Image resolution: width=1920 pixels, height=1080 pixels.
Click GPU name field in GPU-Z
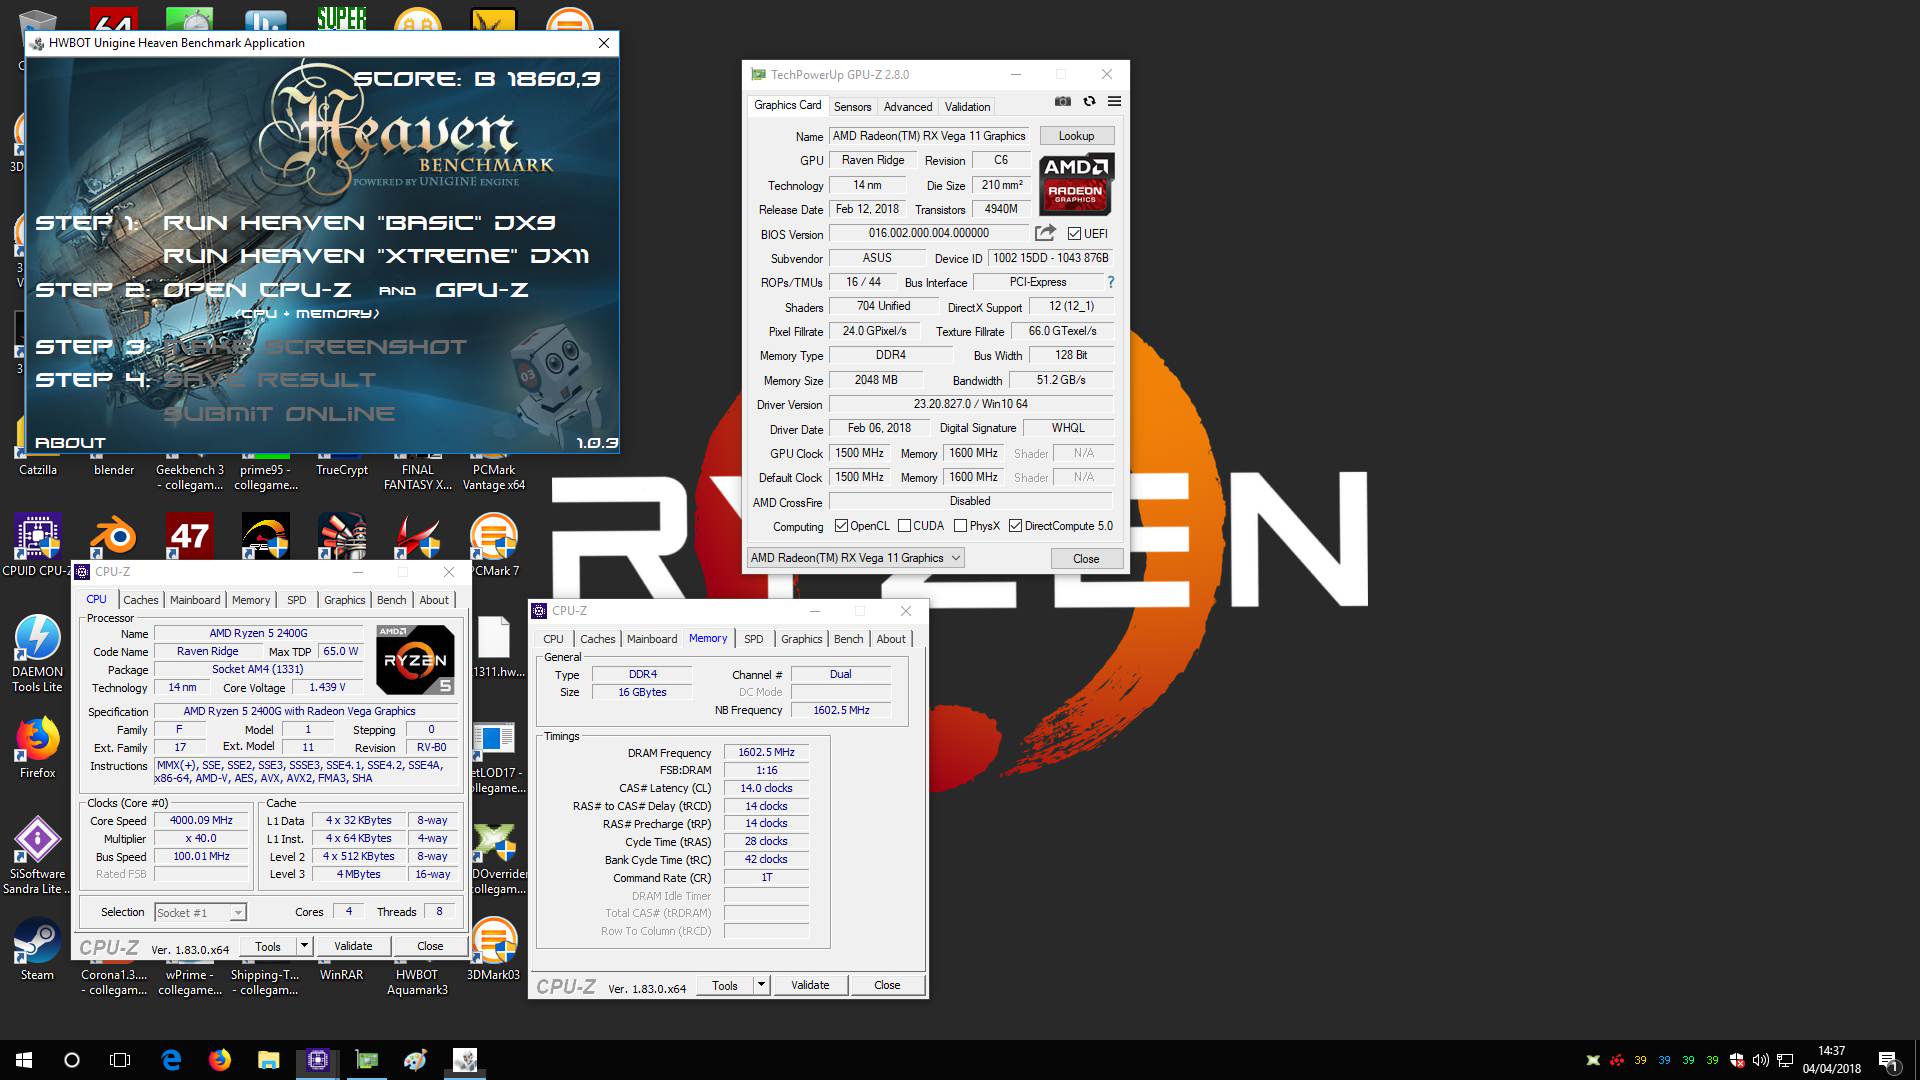[x=929, y=136]
